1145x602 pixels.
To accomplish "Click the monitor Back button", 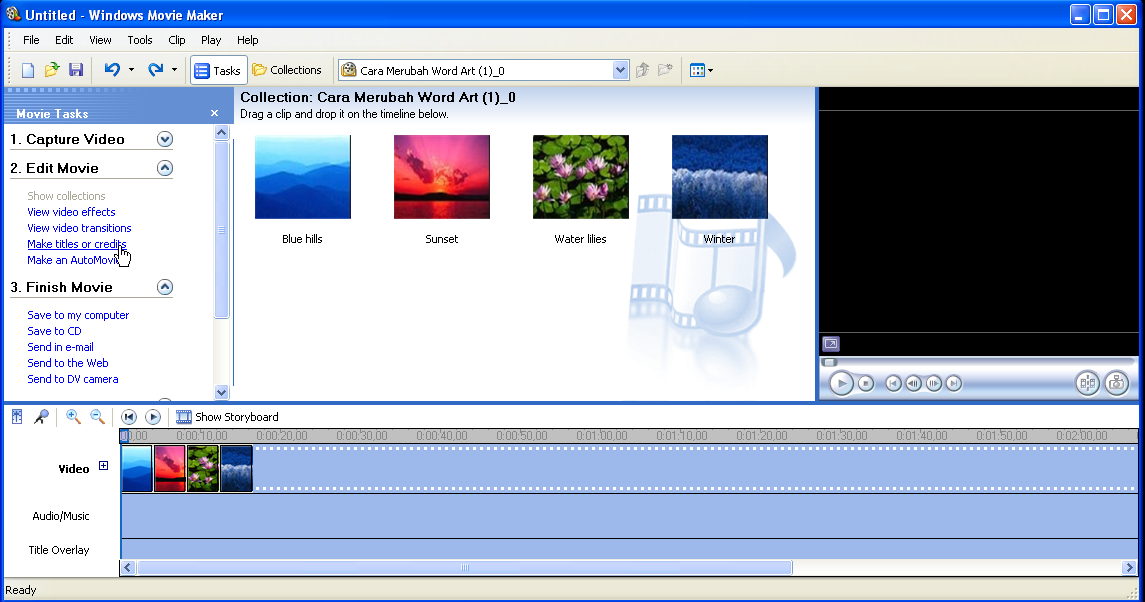I will point(893,384).
